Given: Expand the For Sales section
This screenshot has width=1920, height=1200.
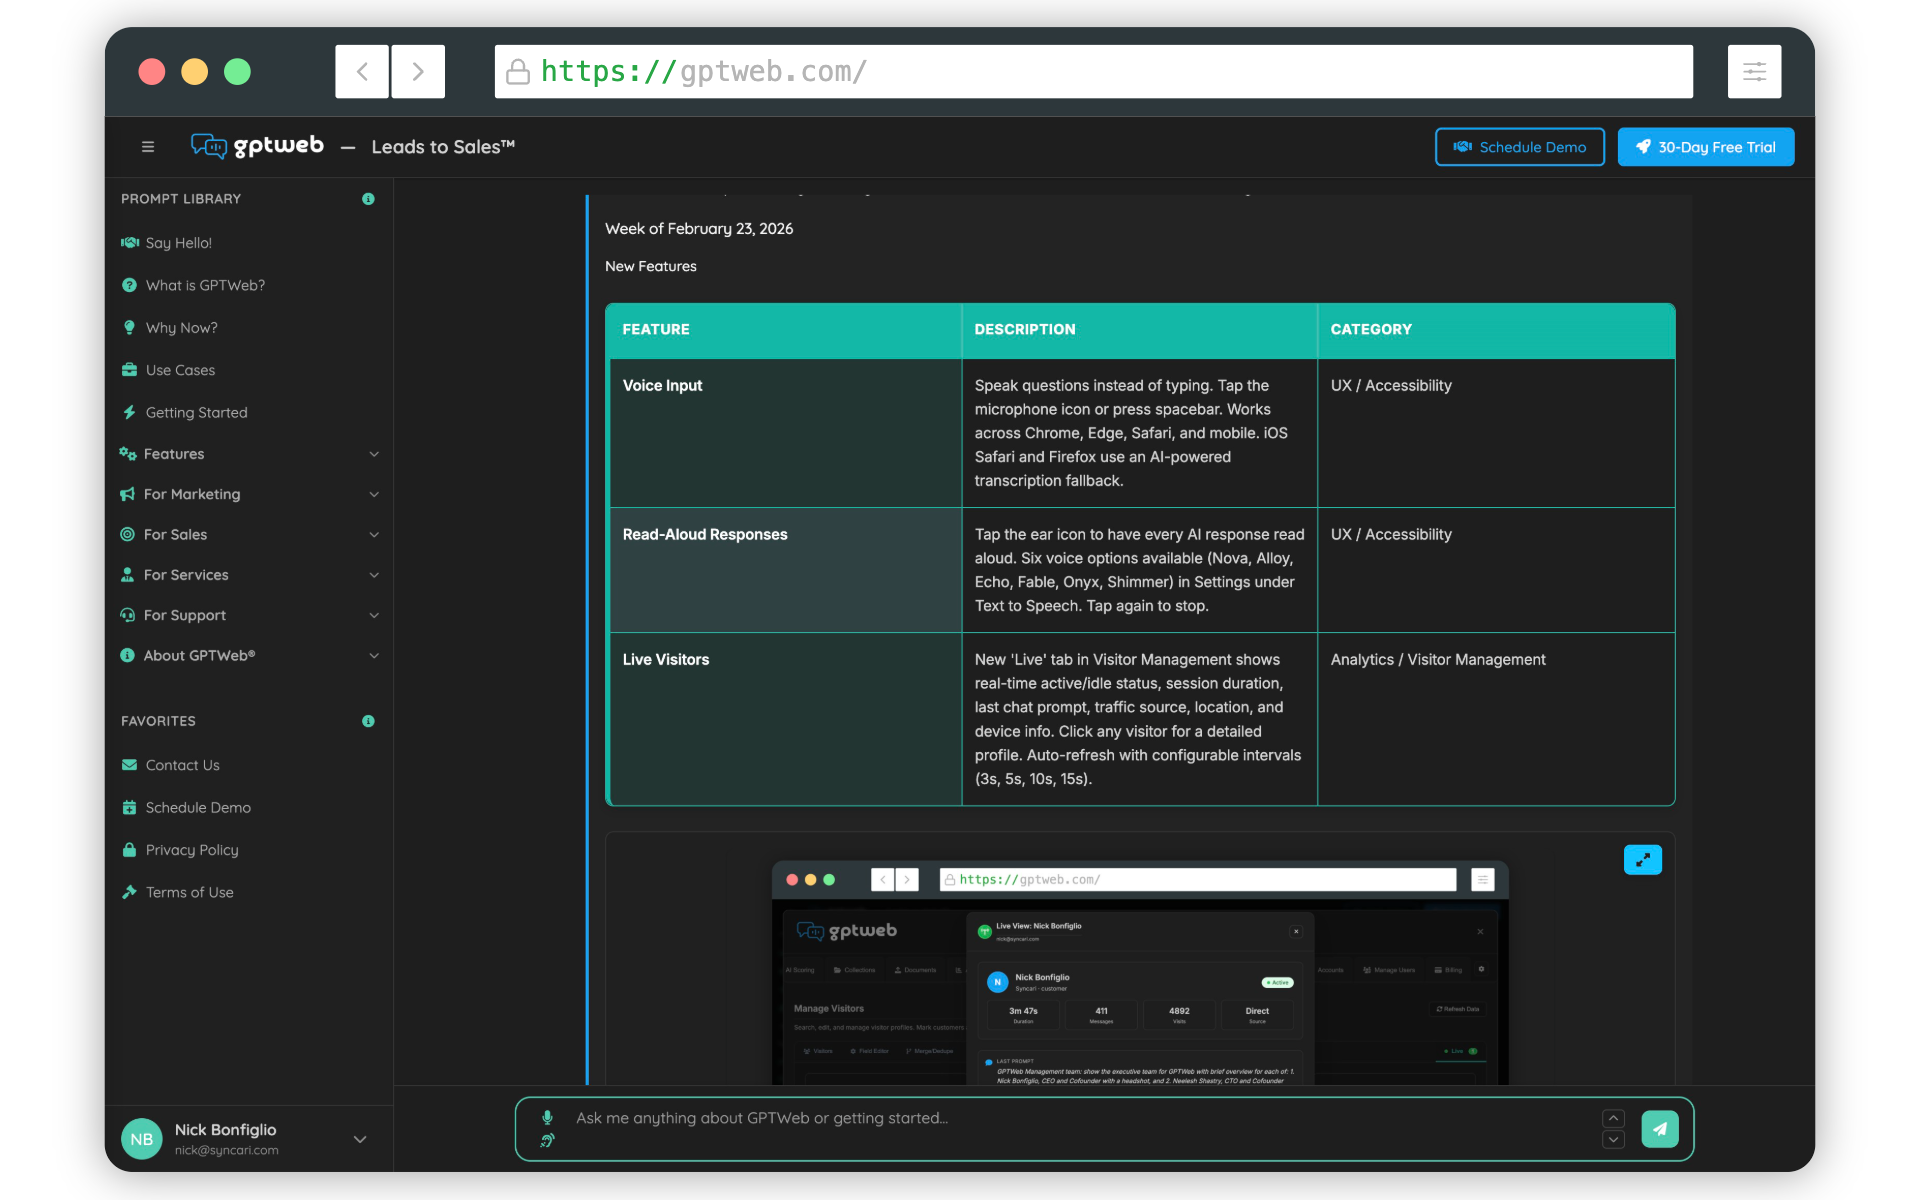Looking at the screenshot, I should click(250, 535).
